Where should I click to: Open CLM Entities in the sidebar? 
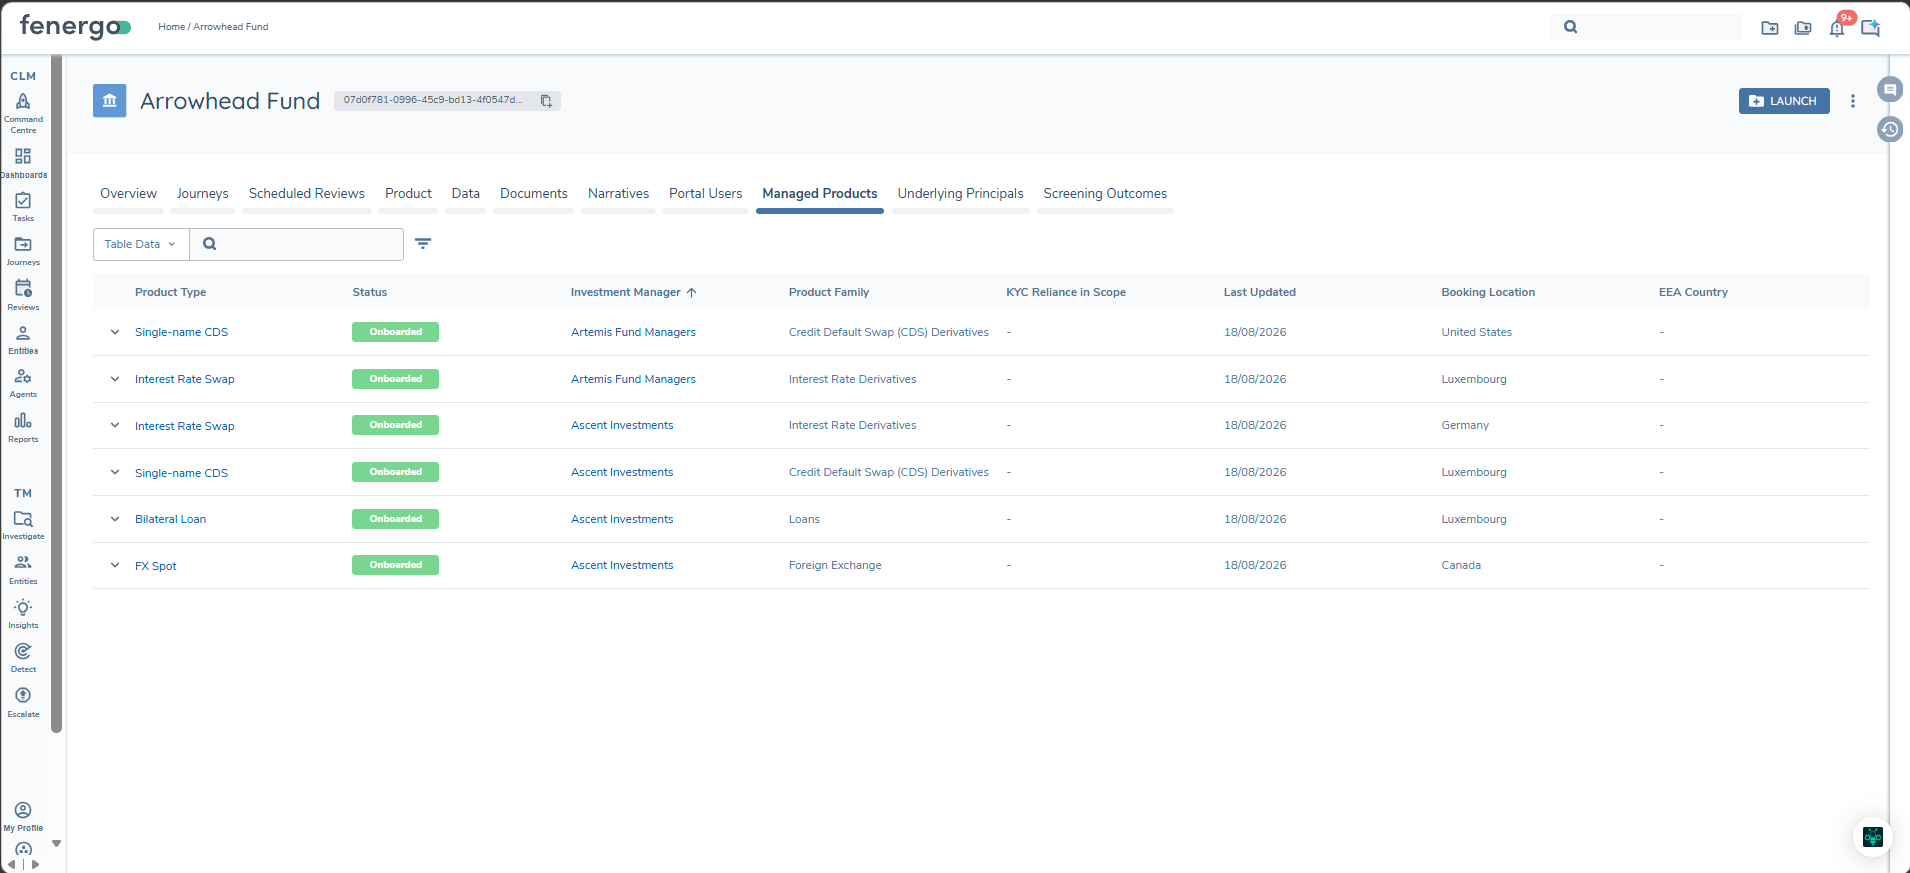23,339
